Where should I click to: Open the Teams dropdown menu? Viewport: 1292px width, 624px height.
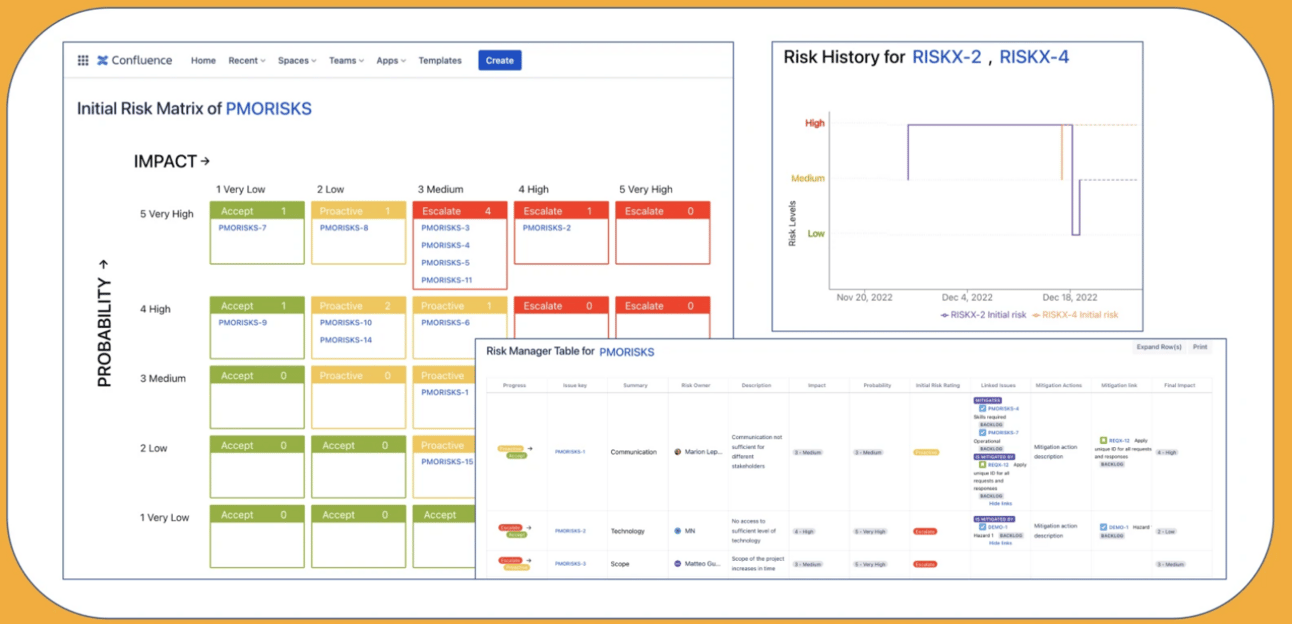coord(346,60)
